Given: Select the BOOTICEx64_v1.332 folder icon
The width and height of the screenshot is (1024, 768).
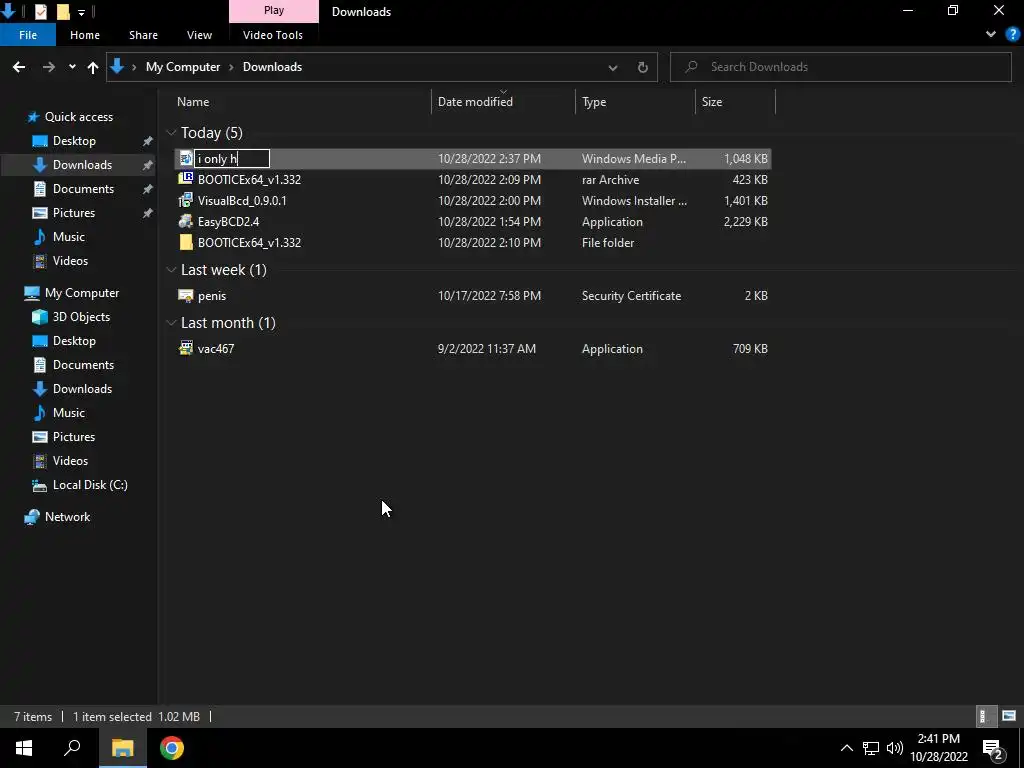Looking at the screenshot, I should [185, 242].
